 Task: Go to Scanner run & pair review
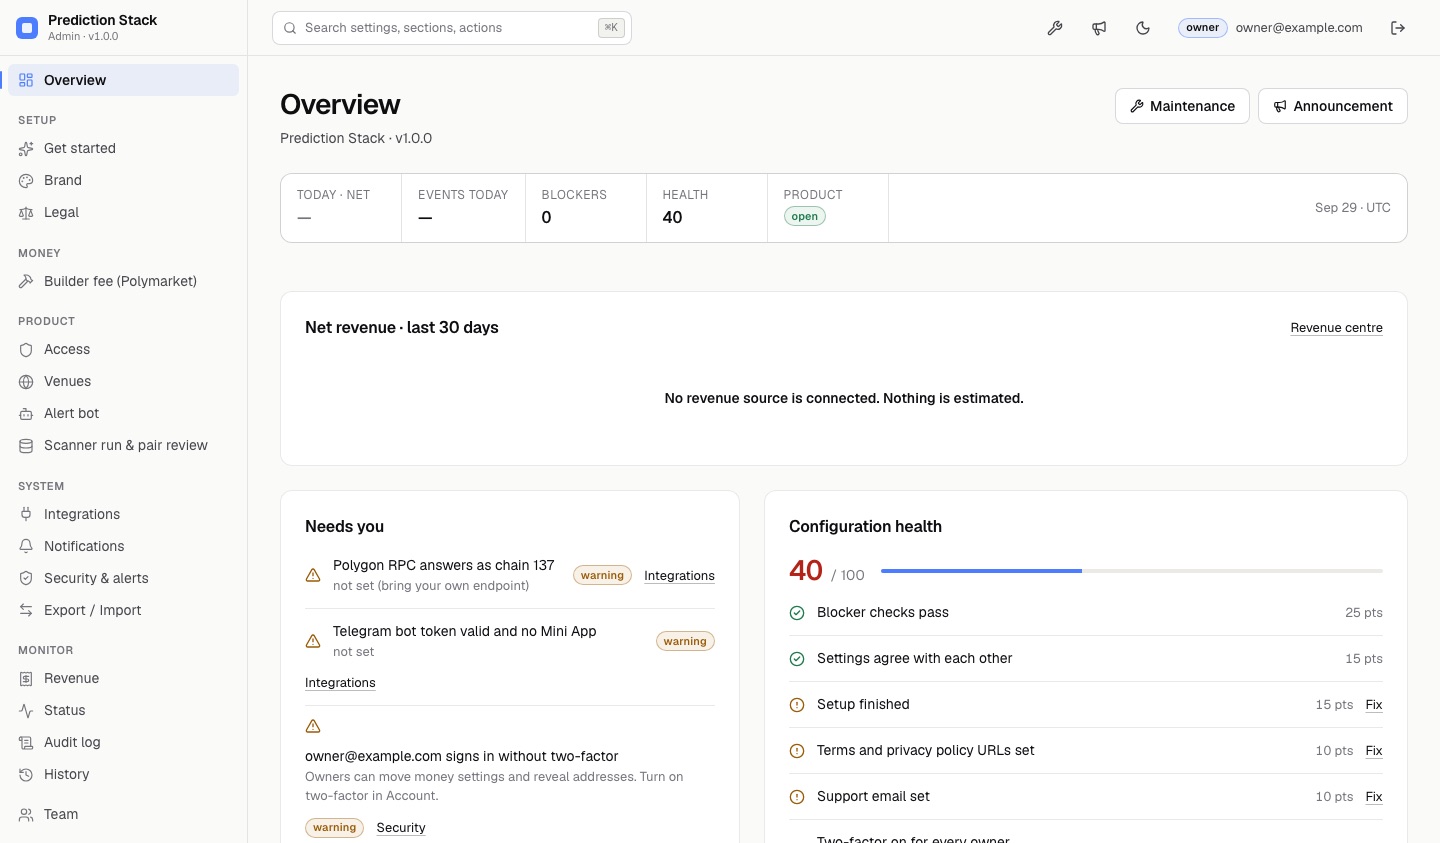pyautogui.click(x=123, y=446)
